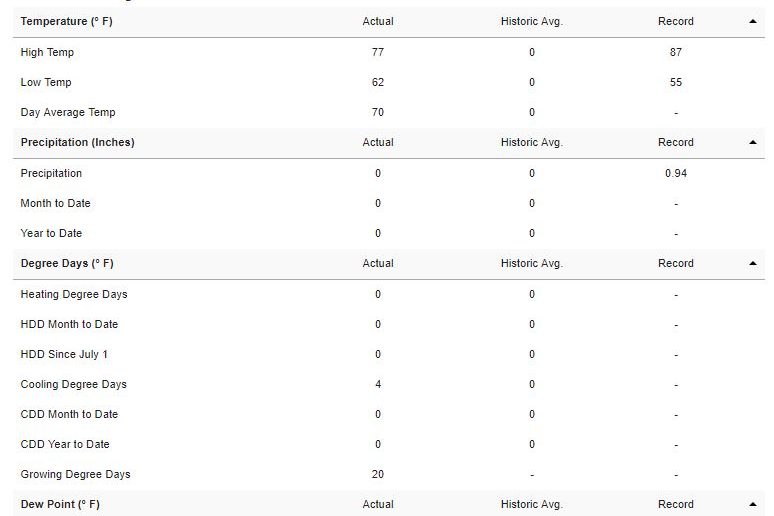Select the Growing Degree Days row
Screen dimensions: 774x516
[389, 474]
